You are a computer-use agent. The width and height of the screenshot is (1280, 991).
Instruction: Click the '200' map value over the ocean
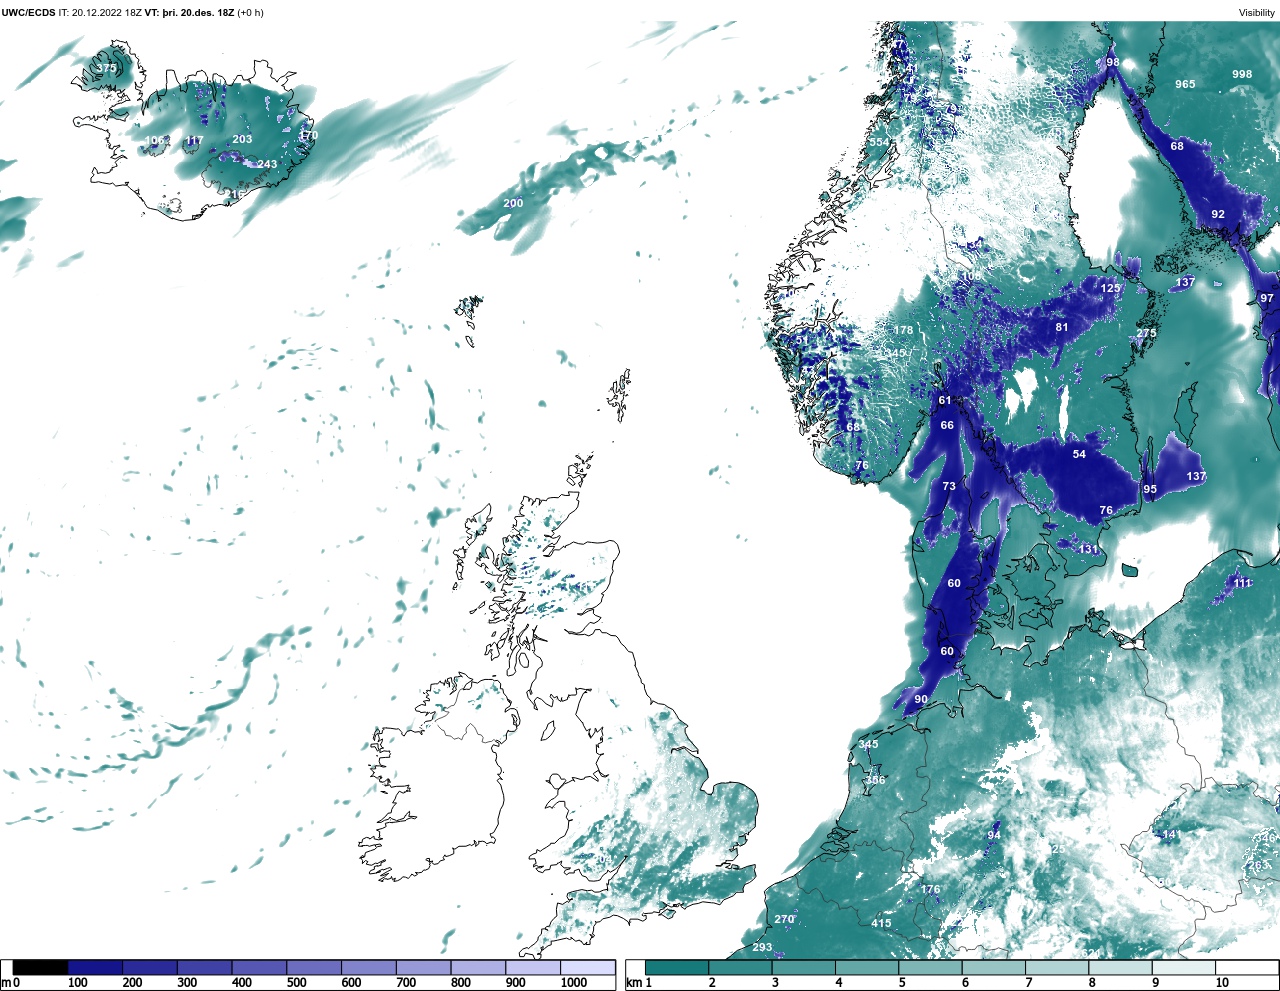(x=513, y=203)
